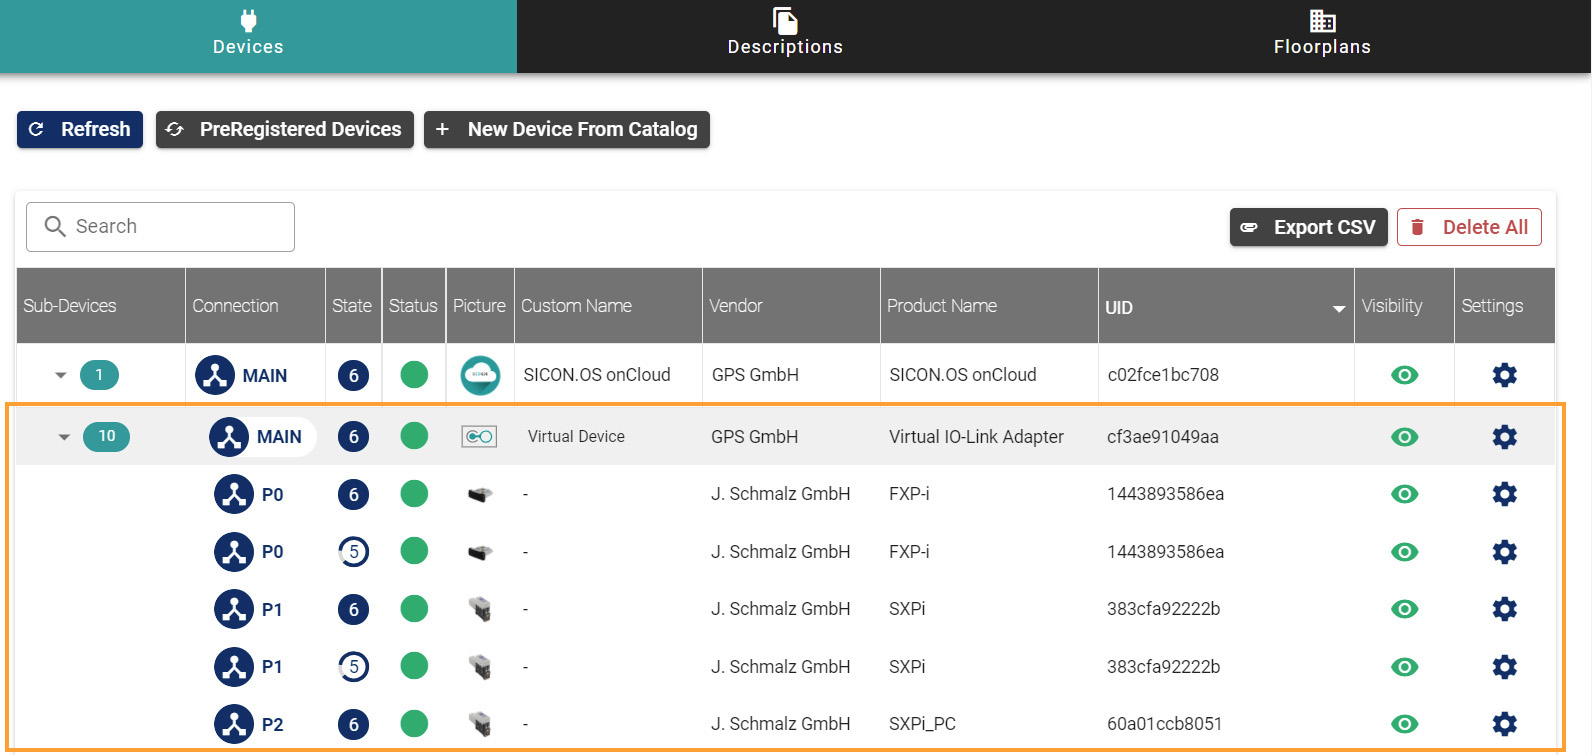This screenshot has height=755, width=1592.
Task: Open settings gear for Virtual Device row
Action: click(1504, 437)
